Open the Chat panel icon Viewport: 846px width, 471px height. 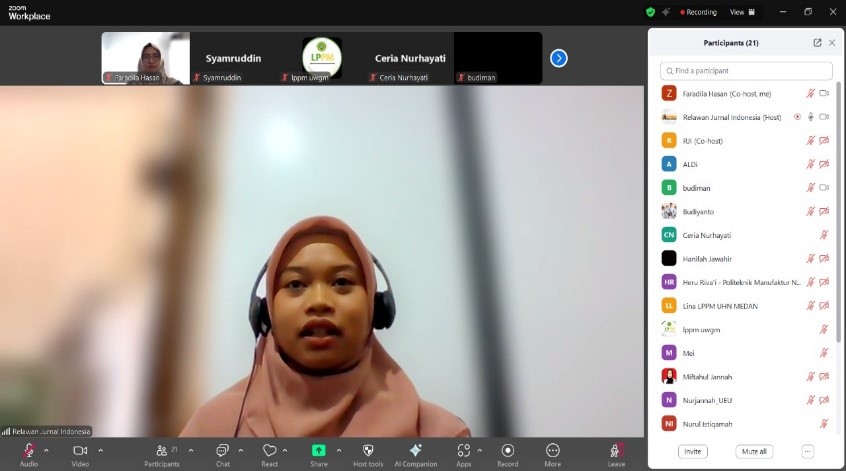(222, 451)
